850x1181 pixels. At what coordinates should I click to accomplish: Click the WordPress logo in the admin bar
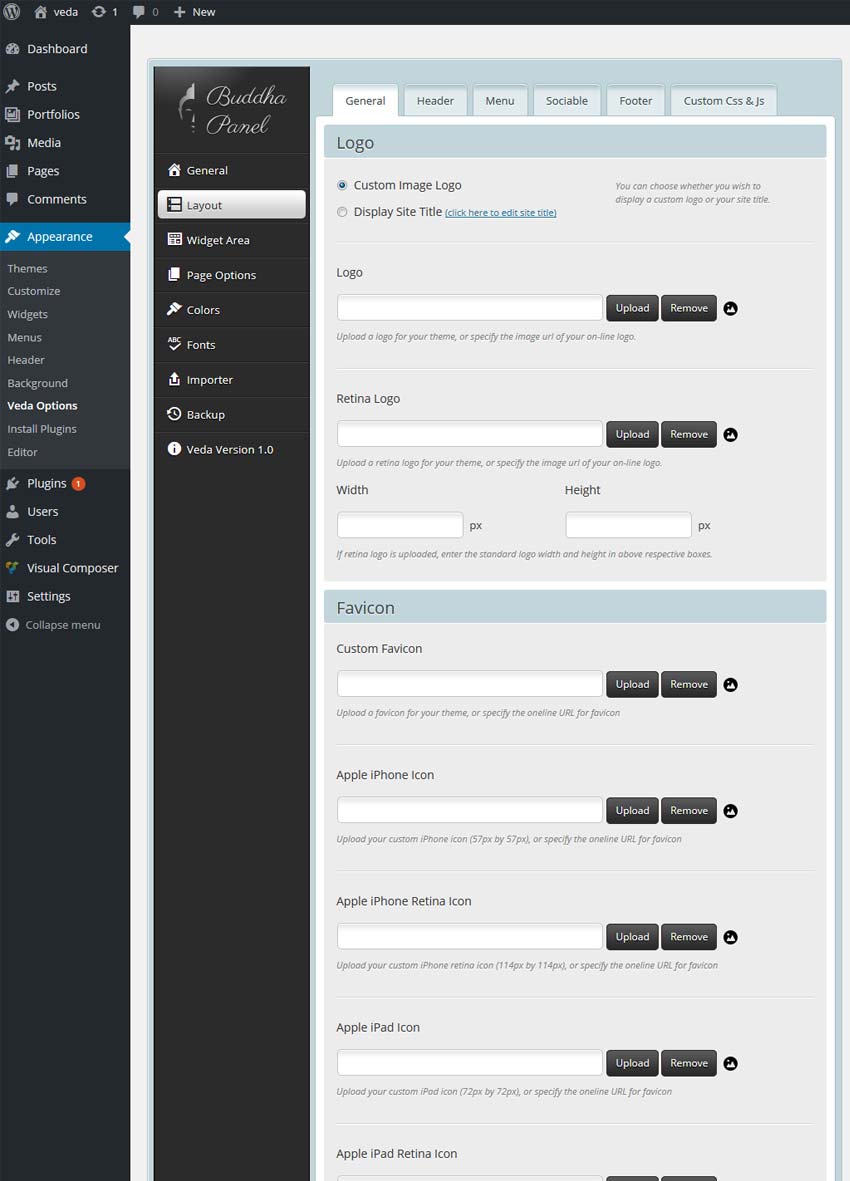pos(11,11)
